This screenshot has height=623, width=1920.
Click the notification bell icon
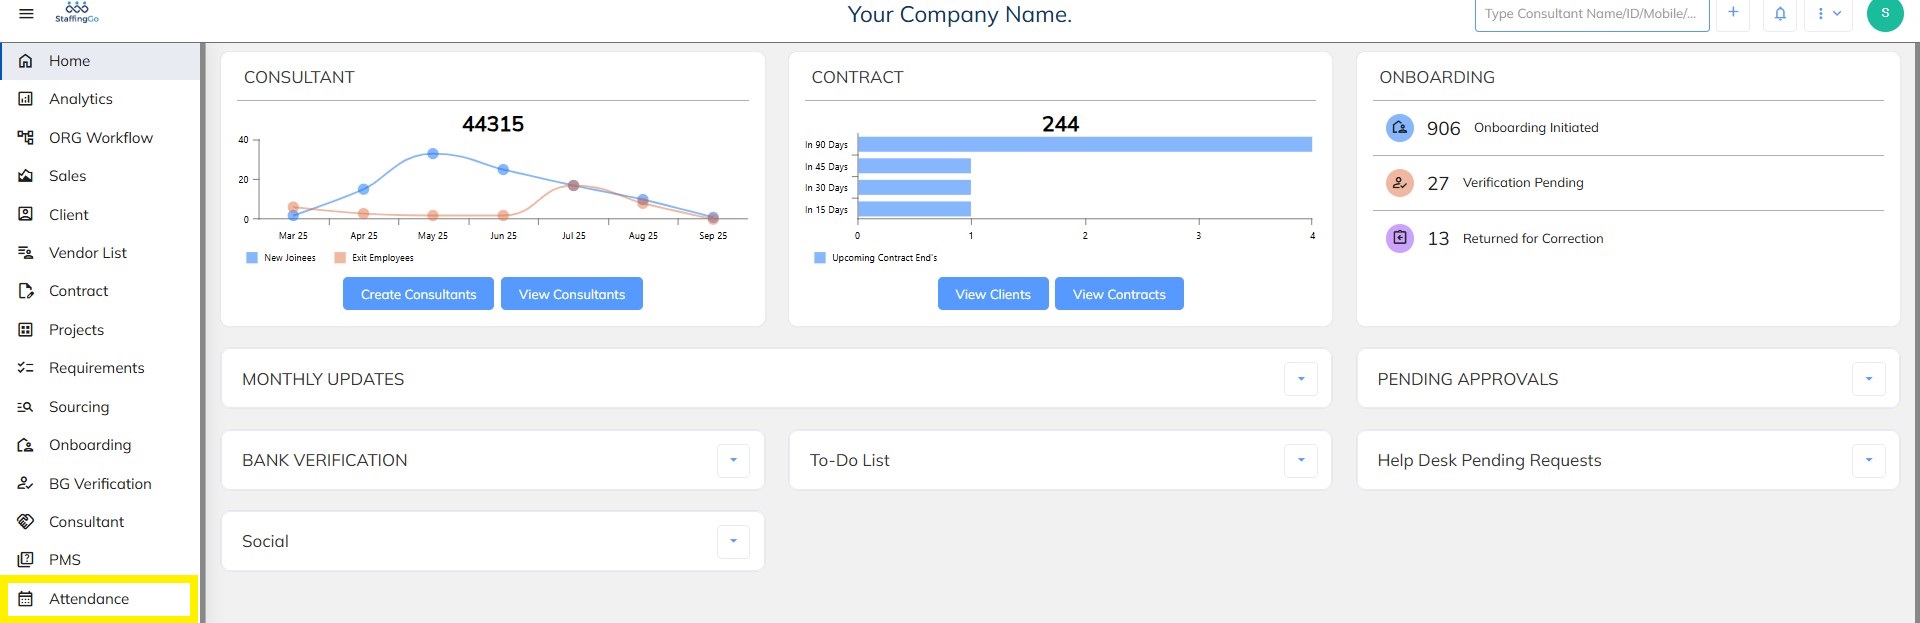[1780, 14]
